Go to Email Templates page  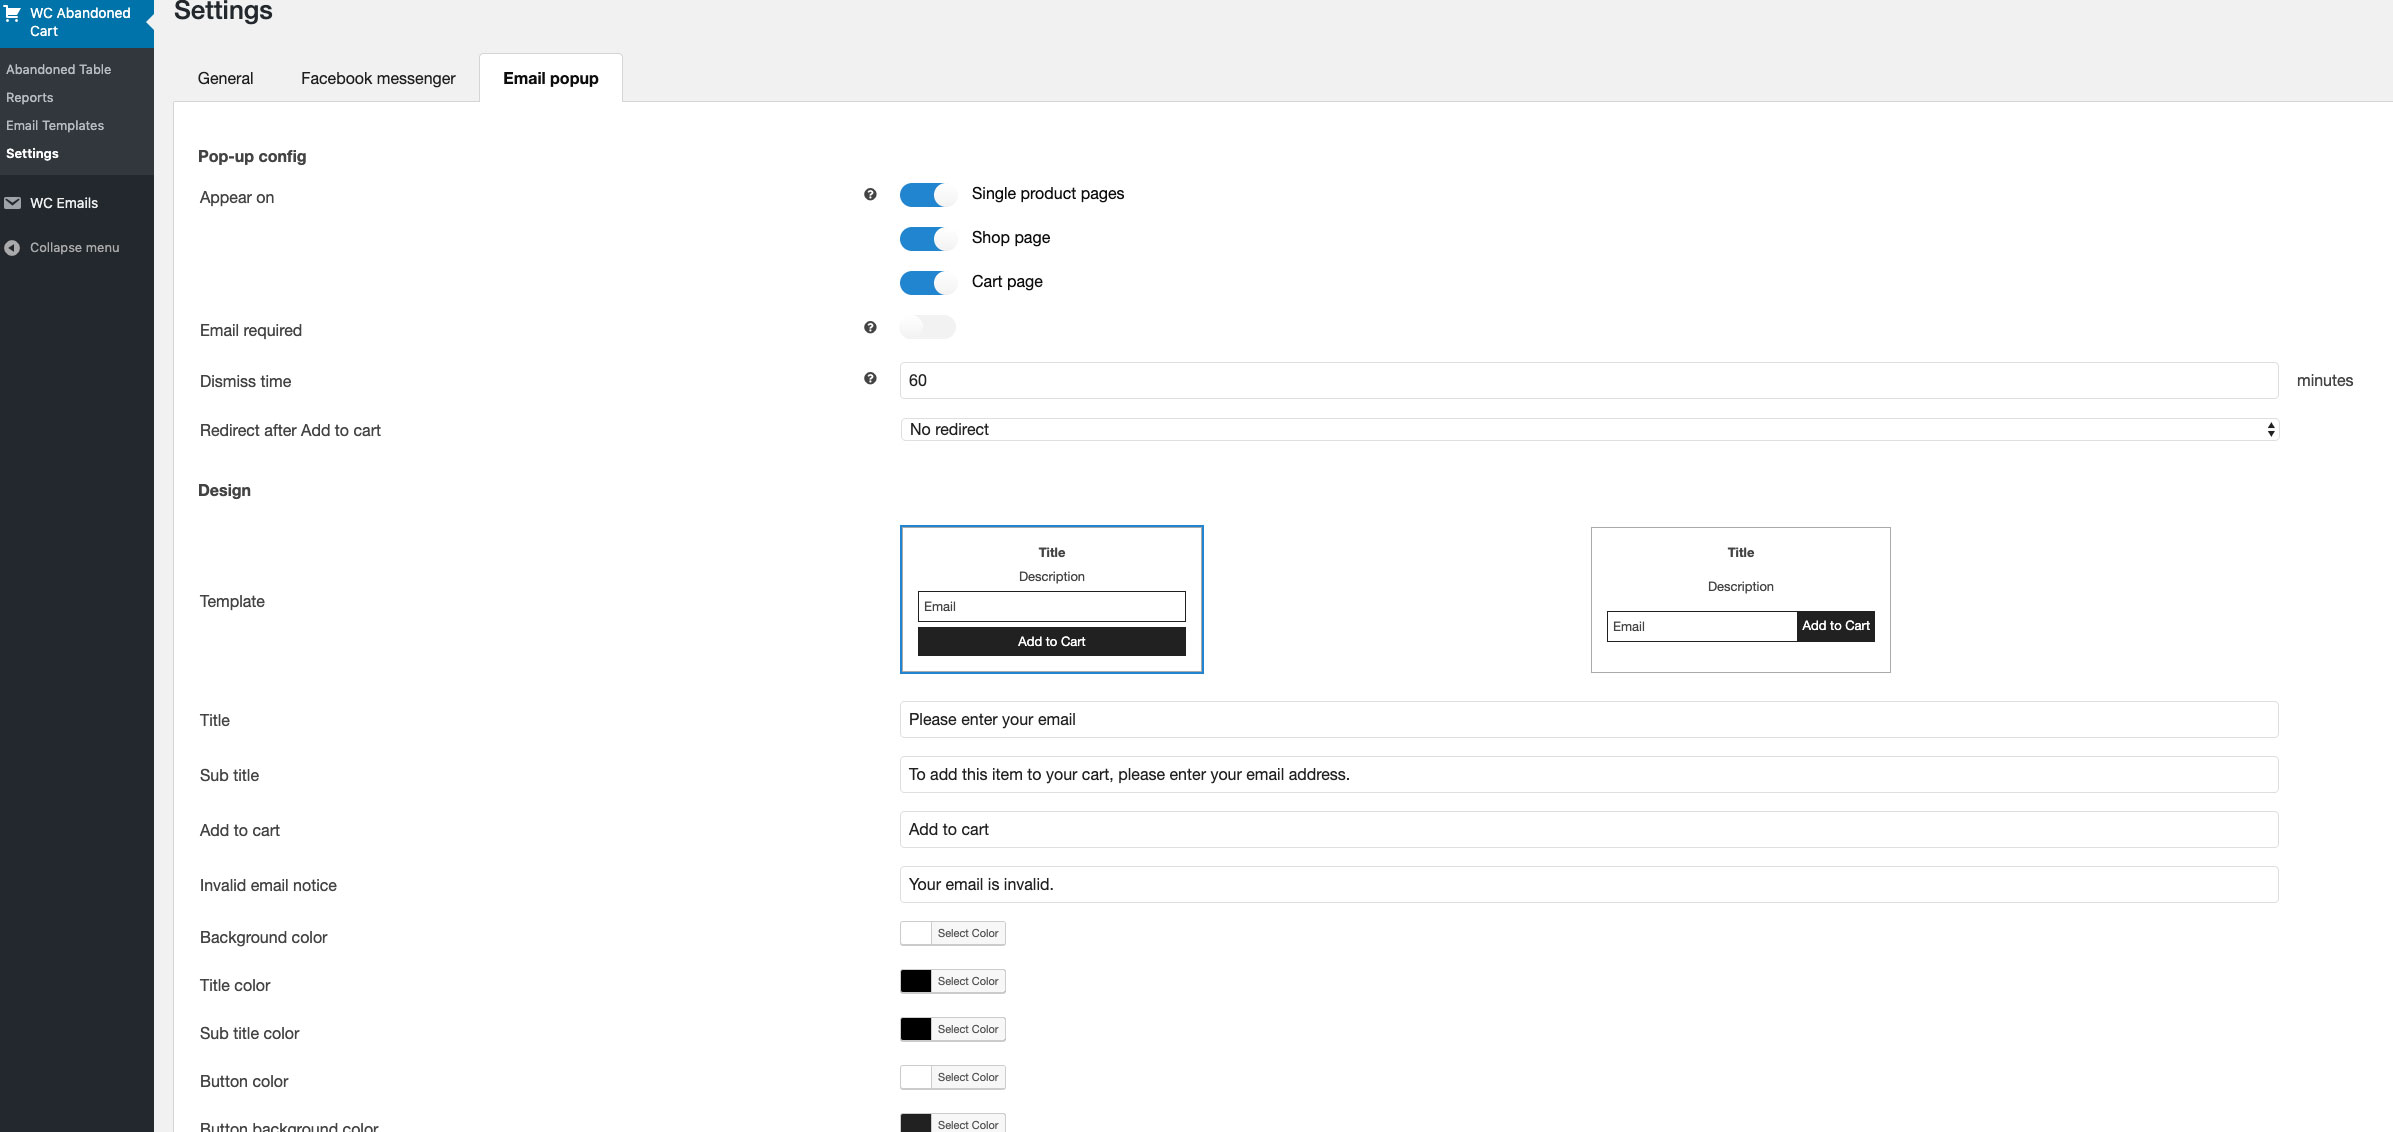coord(55,125)
